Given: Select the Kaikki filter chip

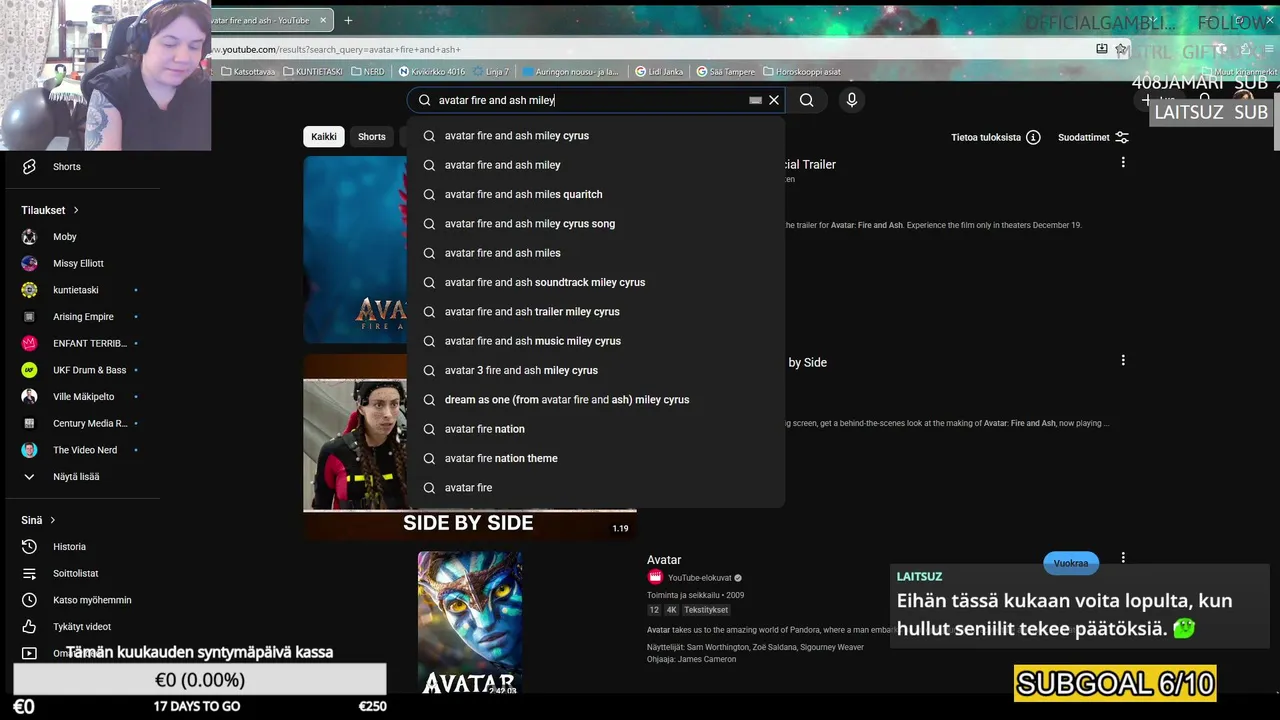Looking at the screenshot, I should tap(323, 137).
